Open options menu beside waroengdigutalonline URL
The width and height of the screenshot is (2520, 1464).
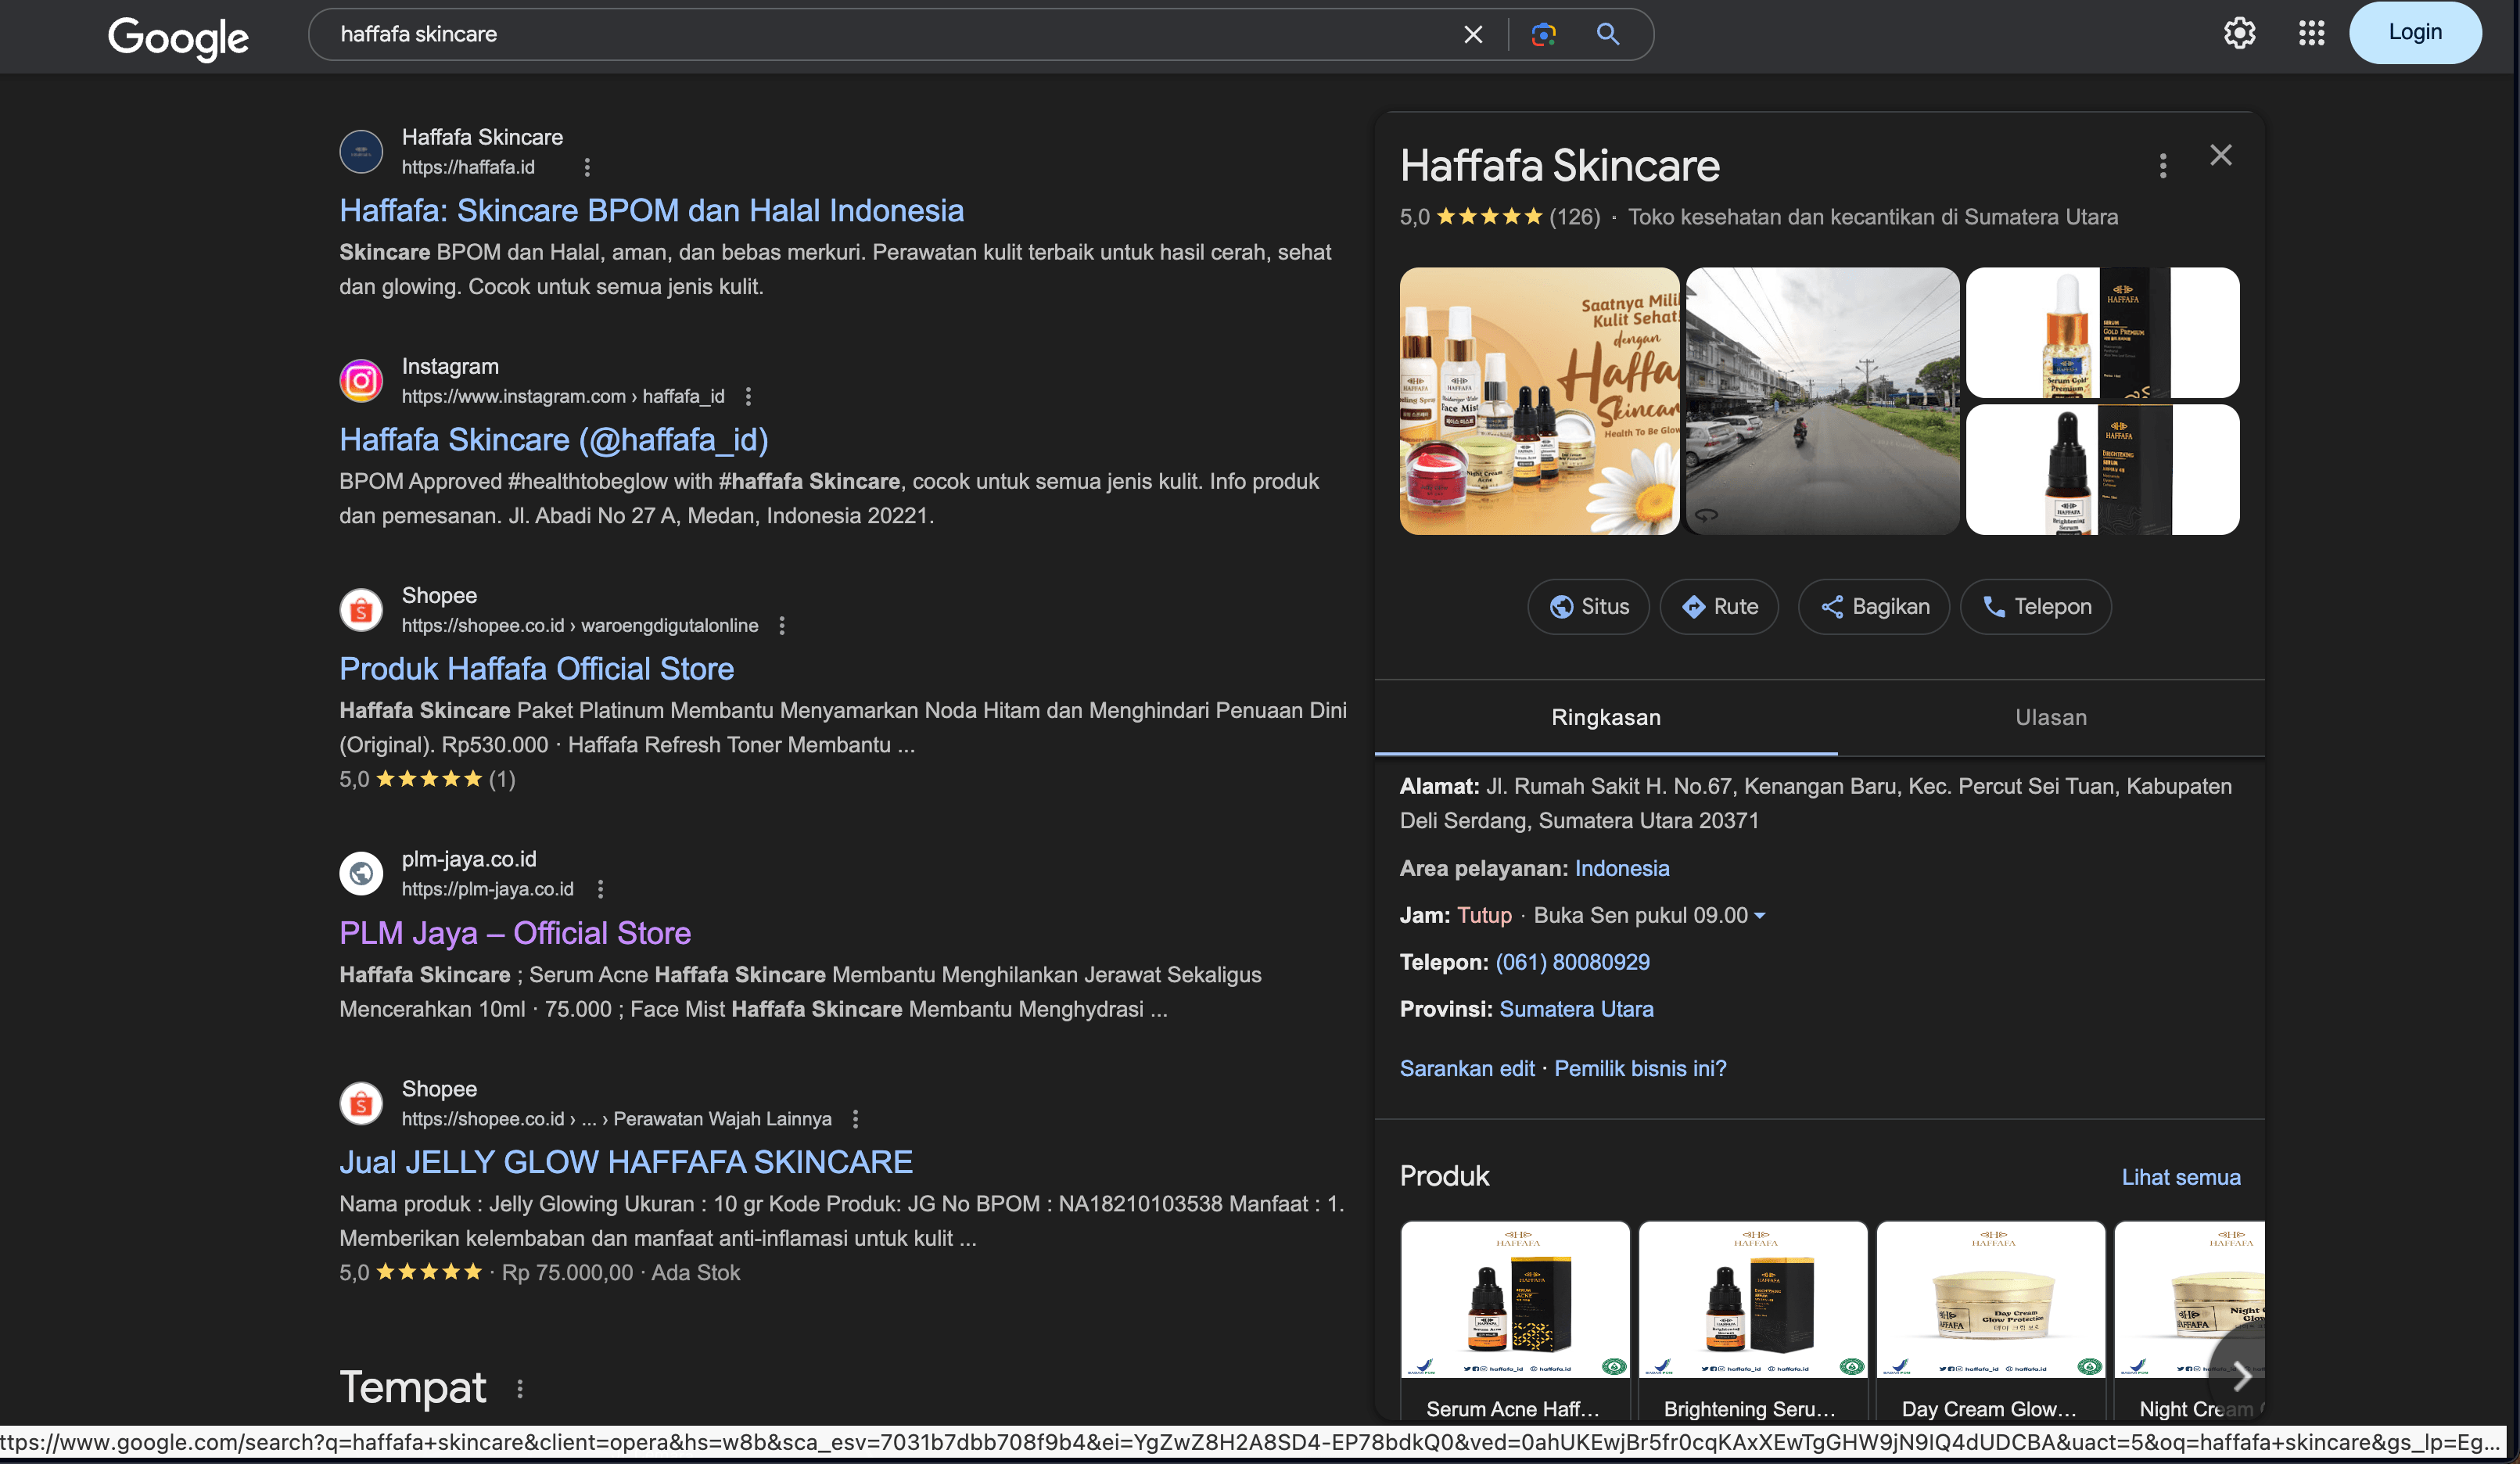782,626
